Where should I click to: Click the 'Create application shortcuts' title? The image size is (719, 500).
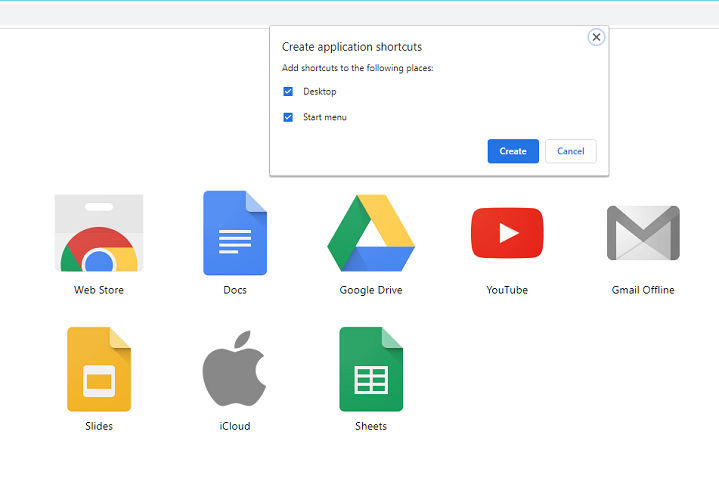(352, 47)
